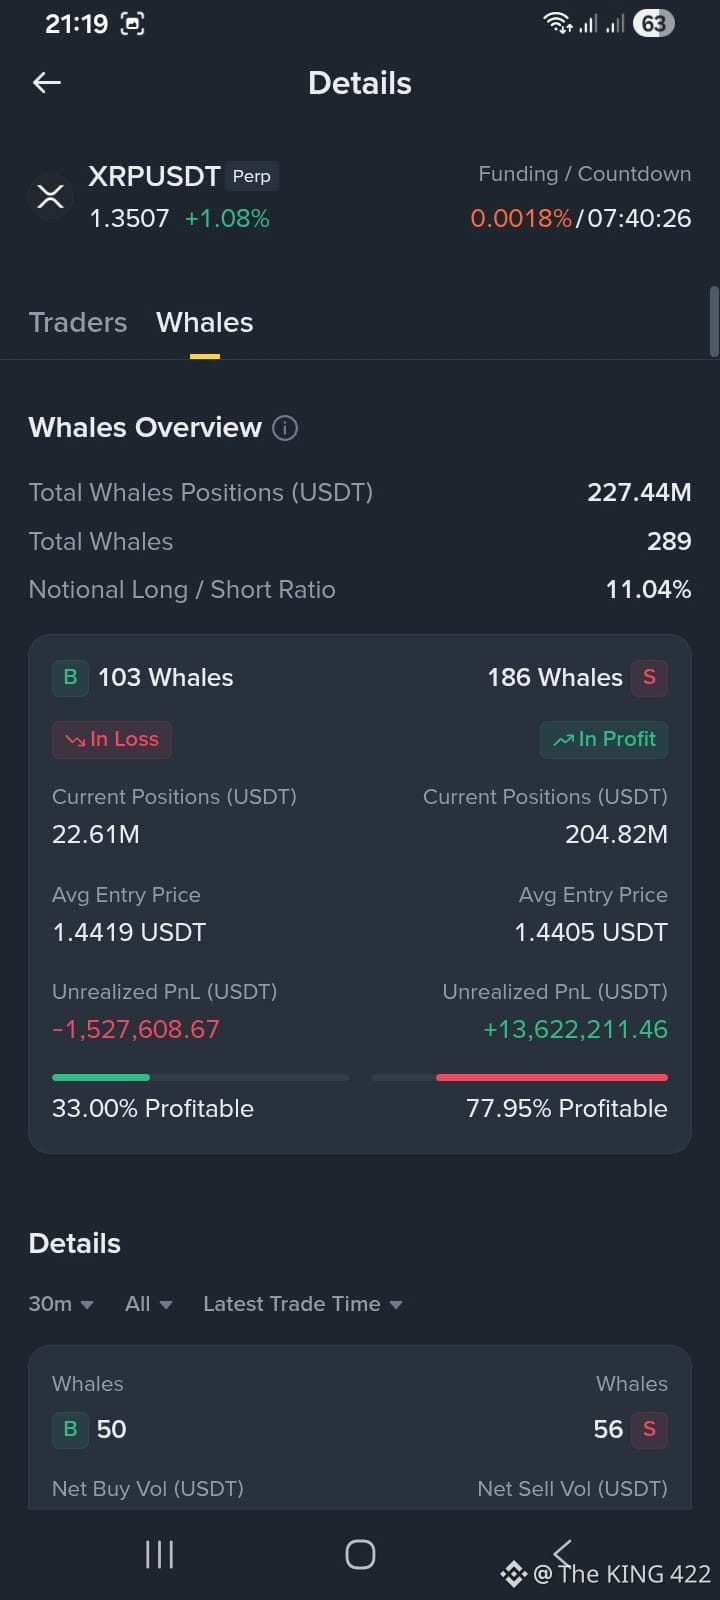Tap the green B badge beside 103 Whales
This screenshot has height=1600, width=720.
70,678
